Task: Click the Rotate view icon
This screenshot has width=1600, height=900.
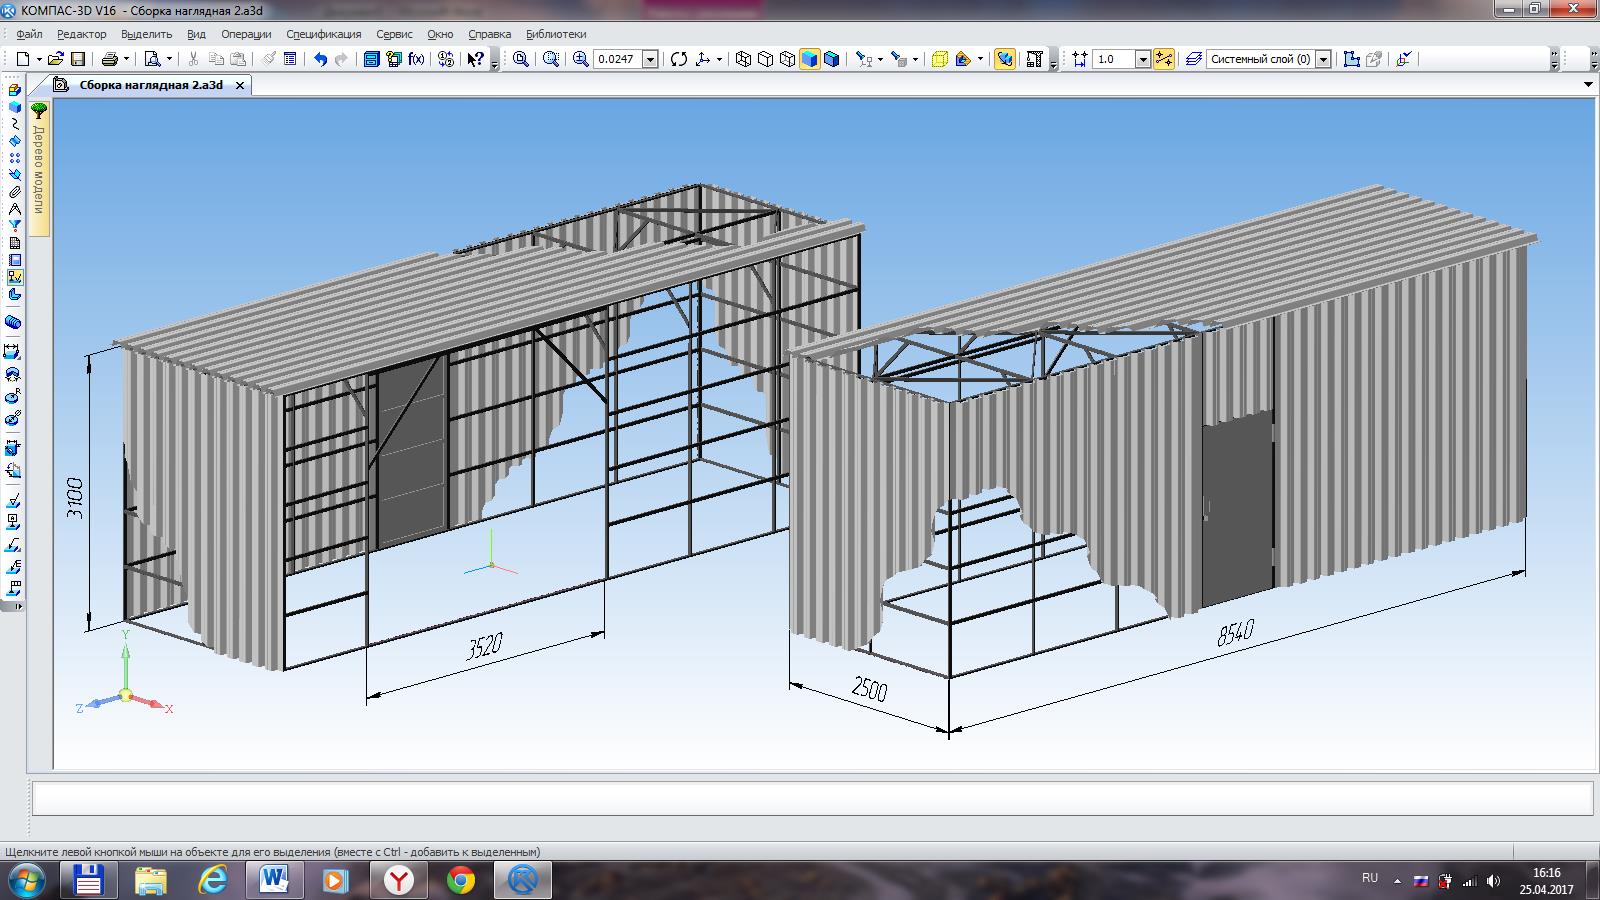Action: [x=679, y=59]
